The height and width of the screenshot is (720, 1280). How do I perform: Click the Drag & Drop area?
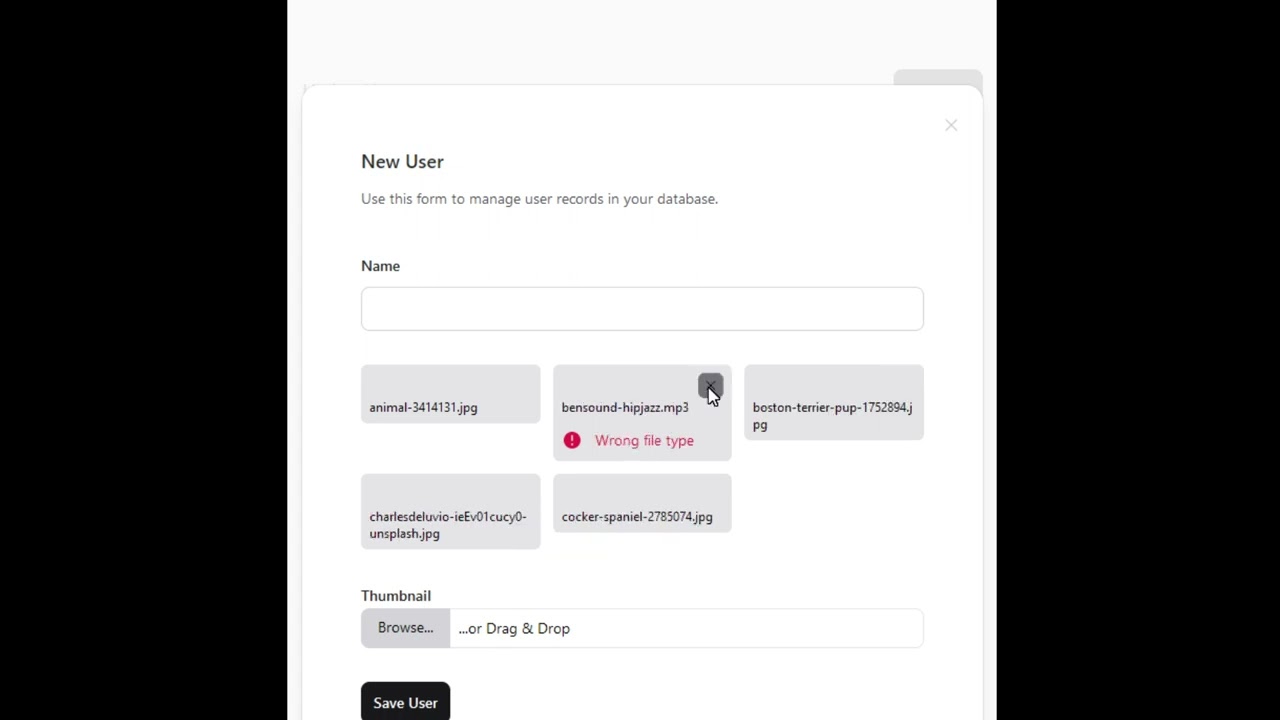pyautogui.click(x=686, y=628)
